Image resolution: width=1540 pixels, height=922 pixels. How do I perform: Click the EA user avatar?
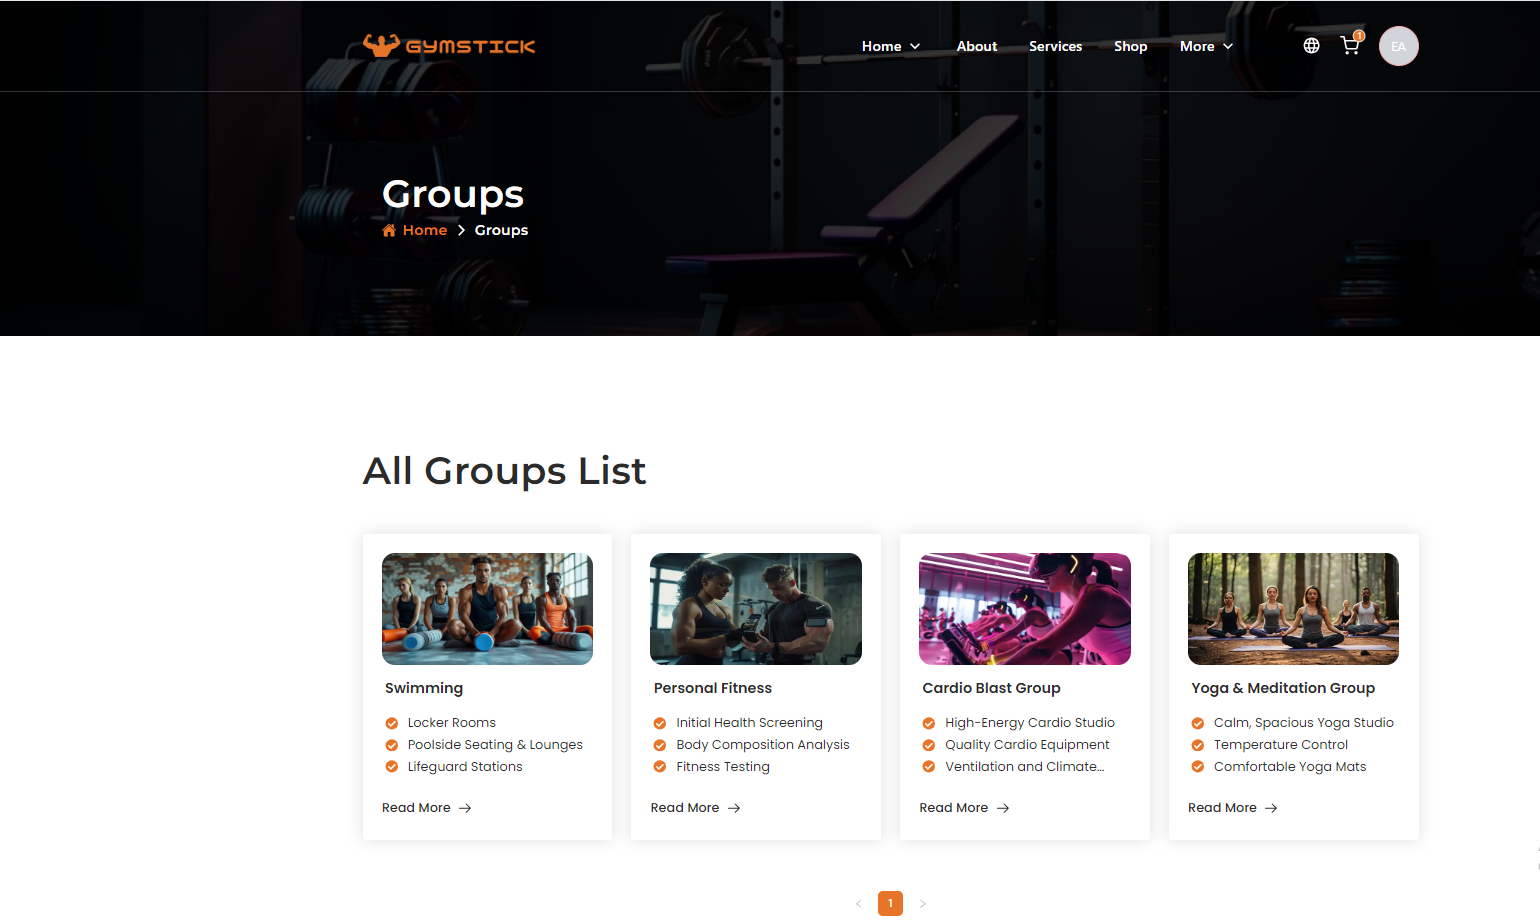point(1398,46)
